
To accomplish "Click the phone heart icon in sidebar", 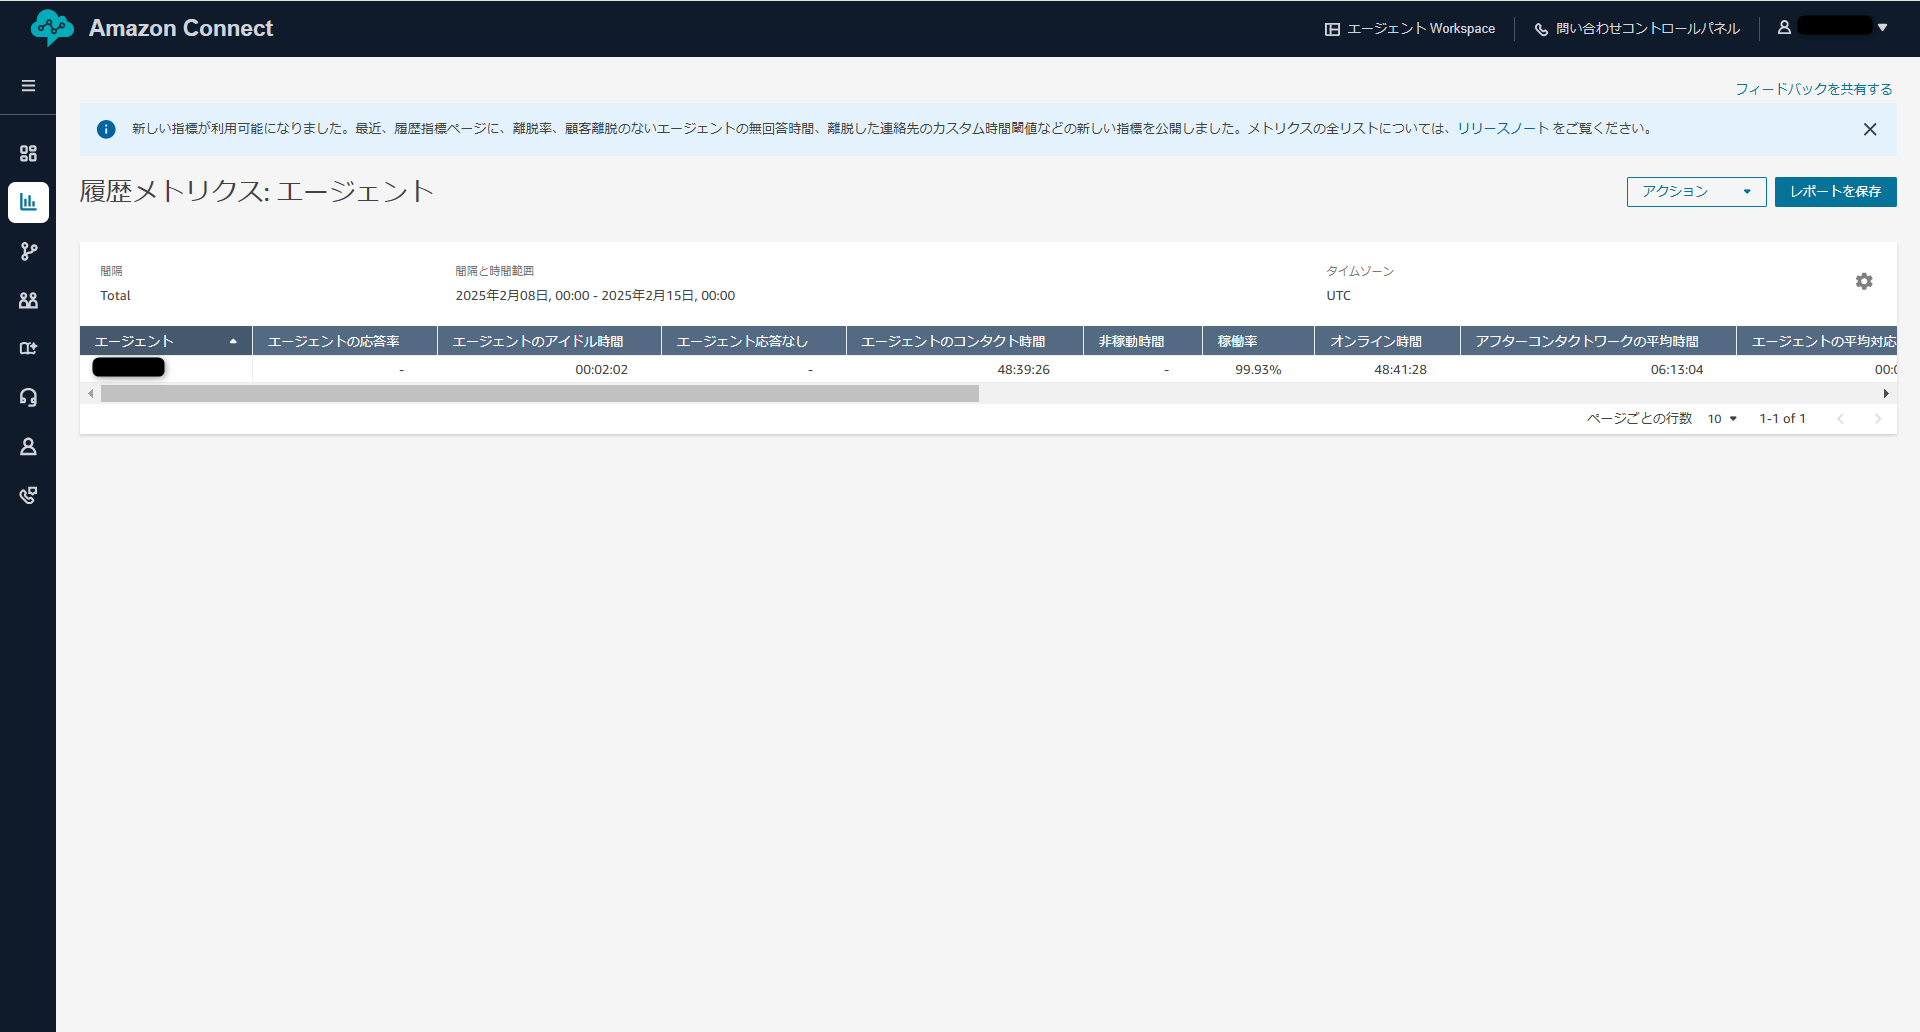I will [28, 495].
